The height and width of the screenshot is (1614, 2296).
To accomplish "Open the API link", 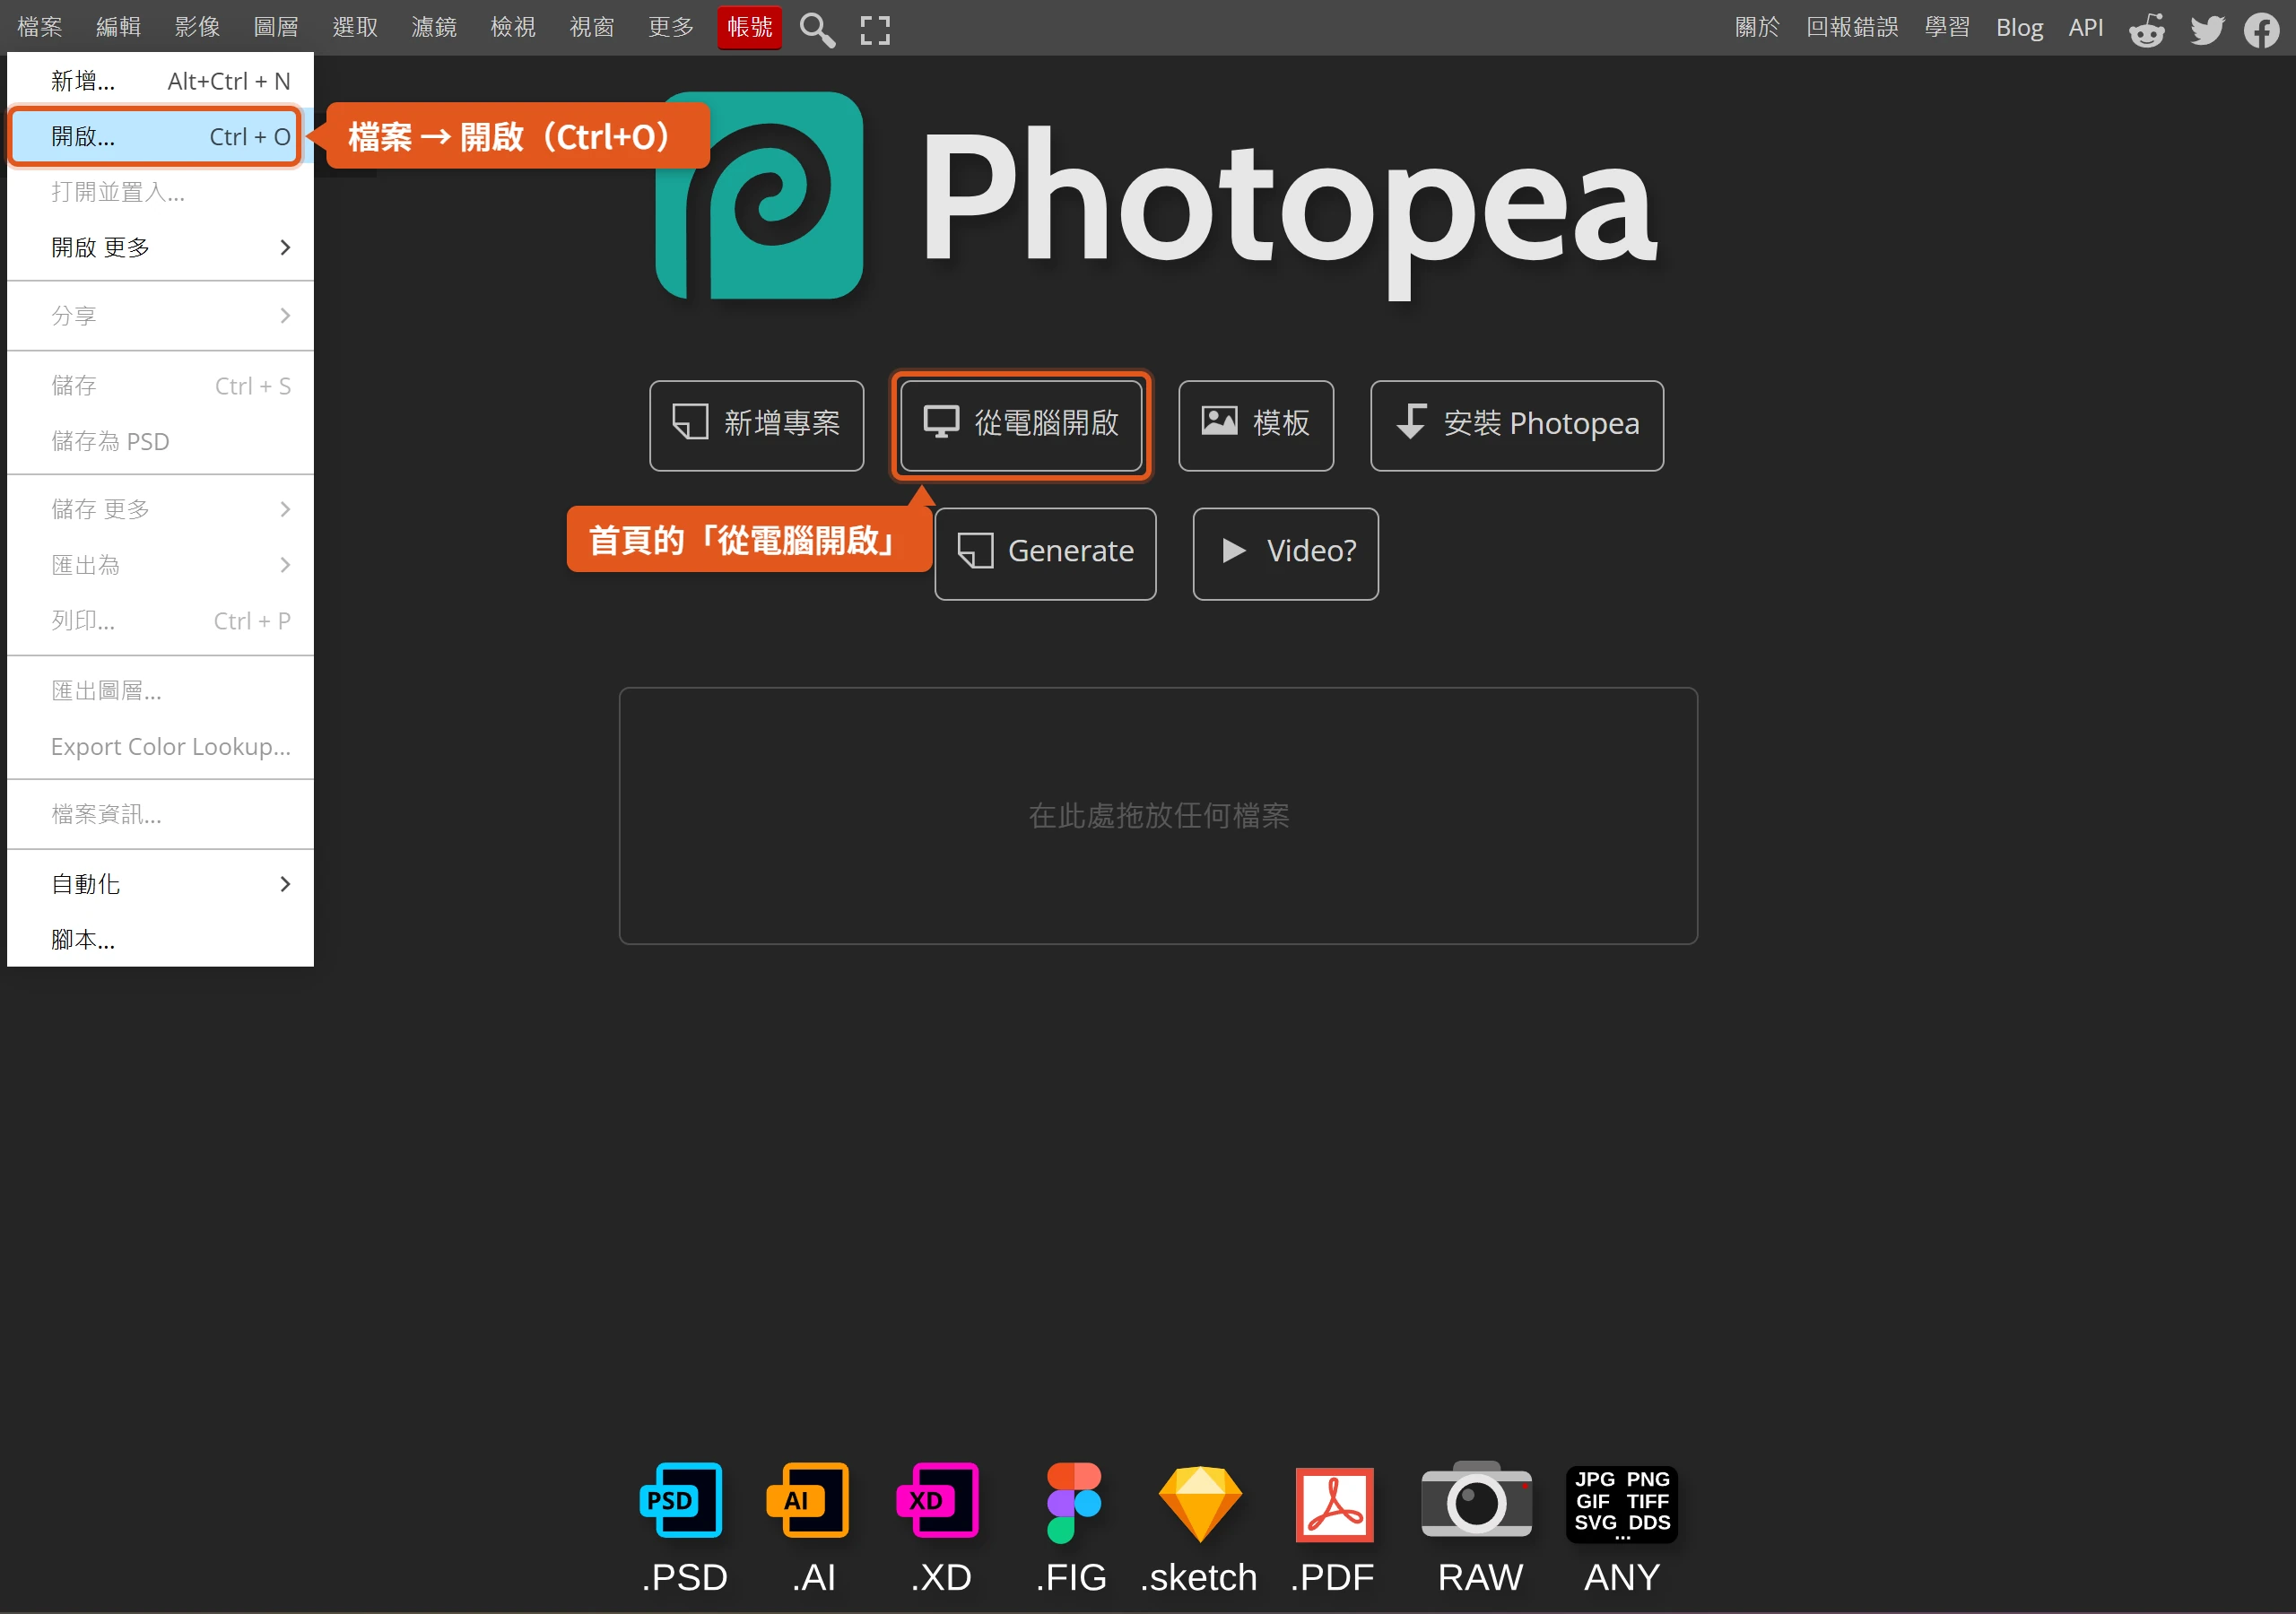I will point(2086,27).
